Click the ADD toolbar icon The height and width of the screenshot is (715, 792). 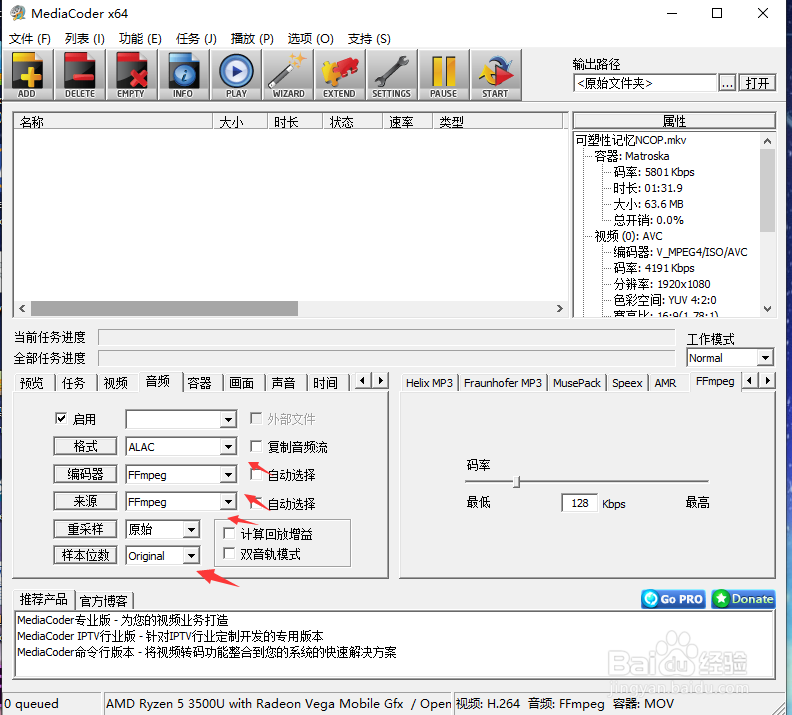coord(28,75)
